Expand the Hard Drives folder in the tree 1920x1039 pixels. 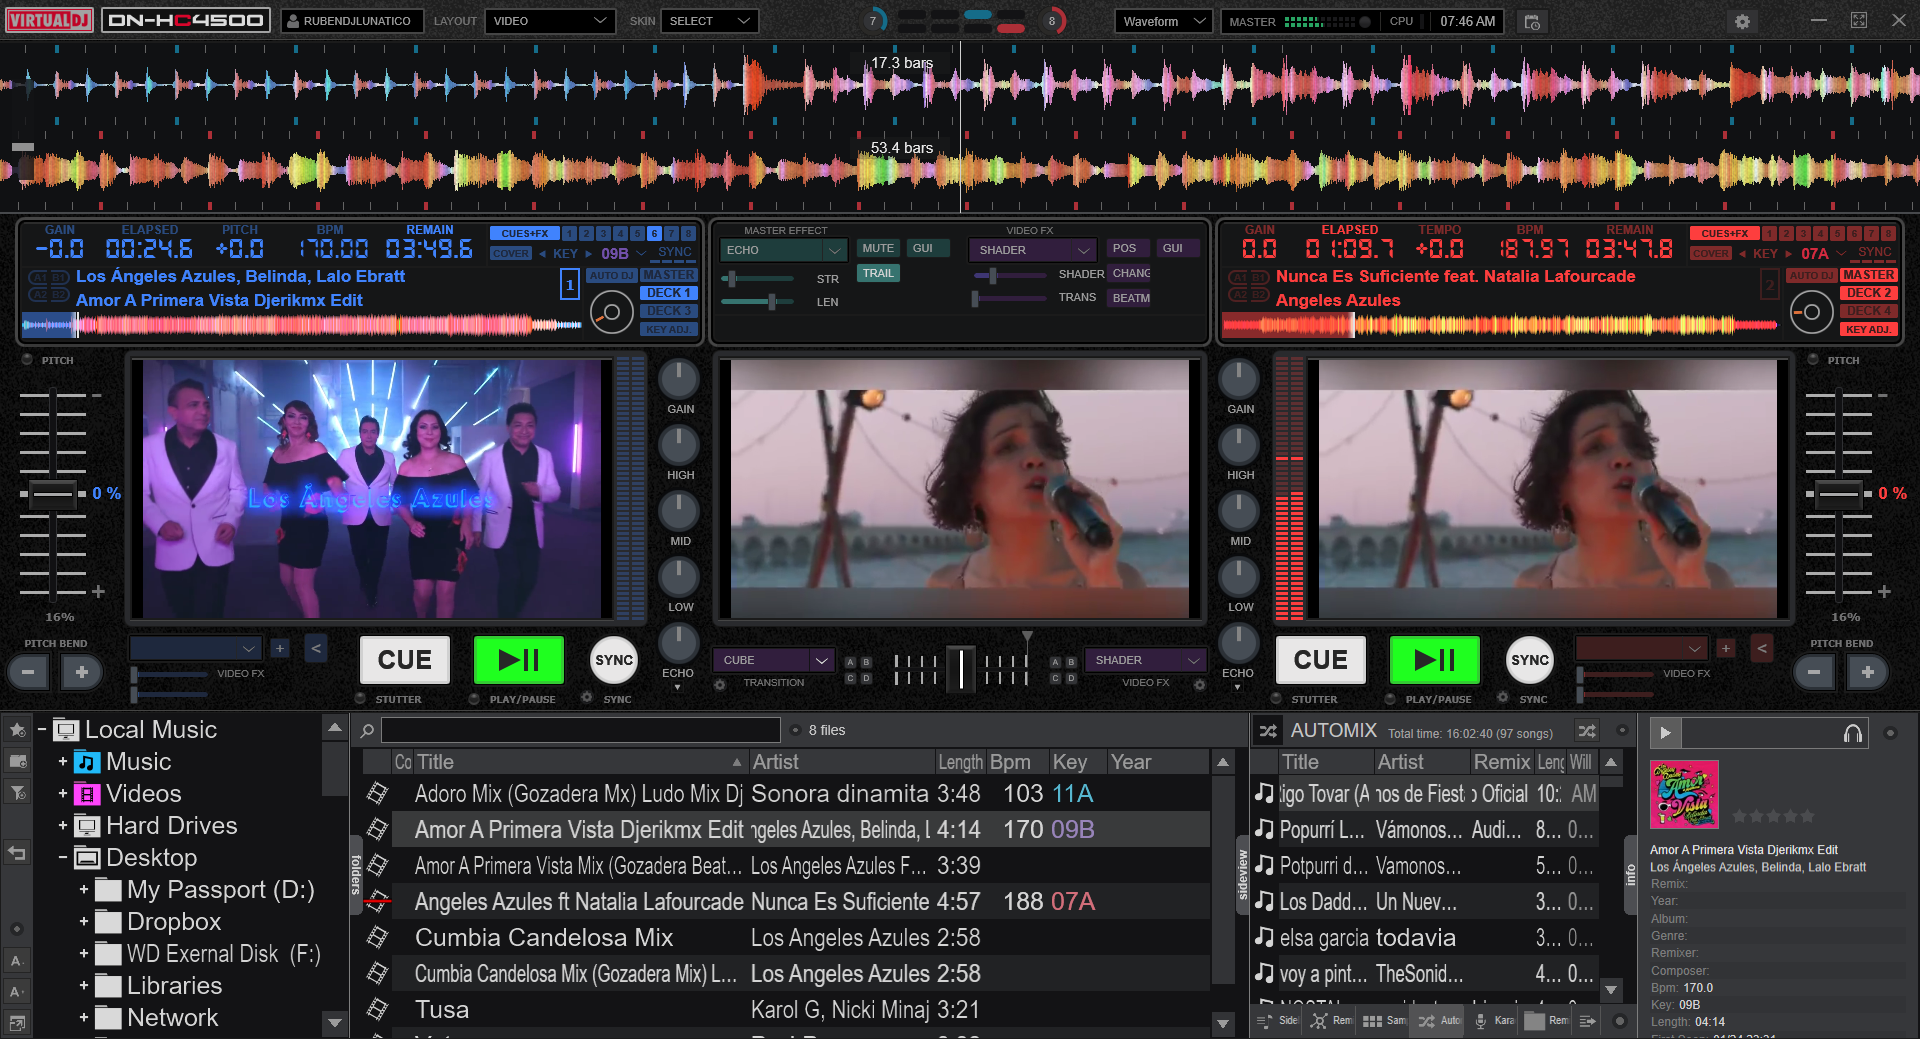[63, 826]
